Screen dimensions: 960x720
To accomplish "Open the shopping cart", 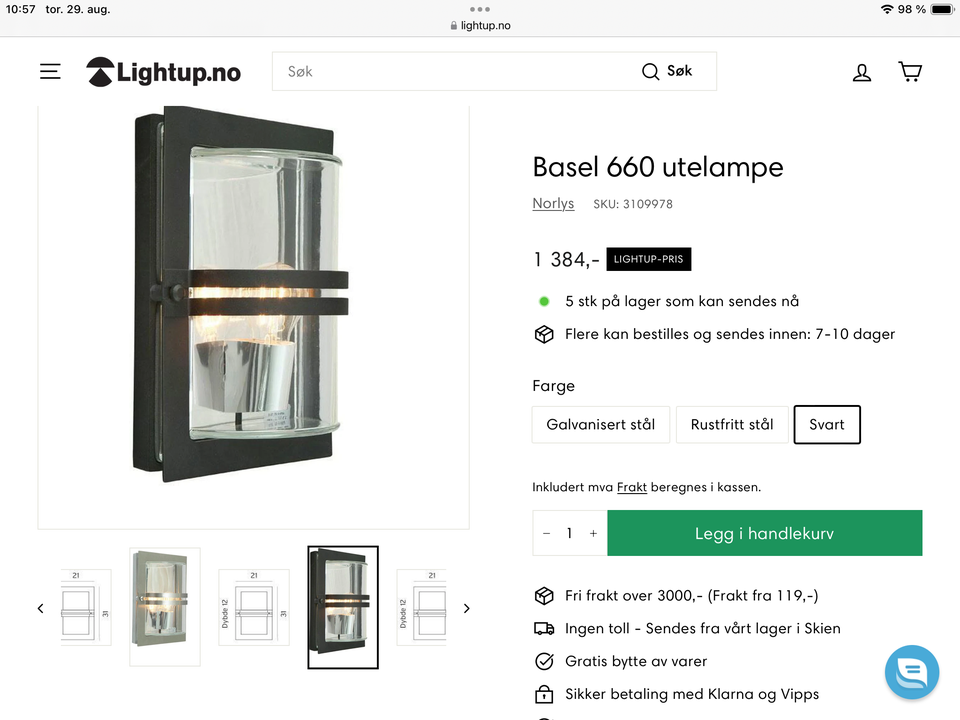I will click(910, 72).
